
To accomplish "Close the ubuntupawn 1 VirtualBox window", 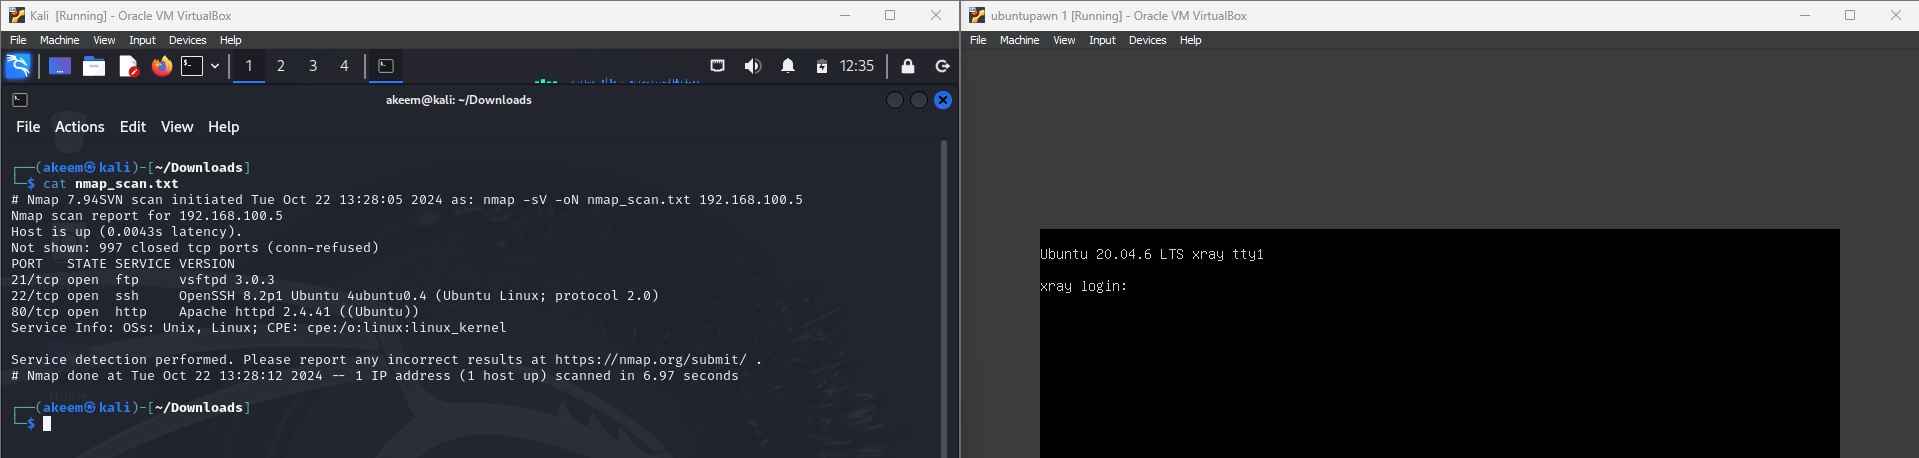I will click(1896, 15).
